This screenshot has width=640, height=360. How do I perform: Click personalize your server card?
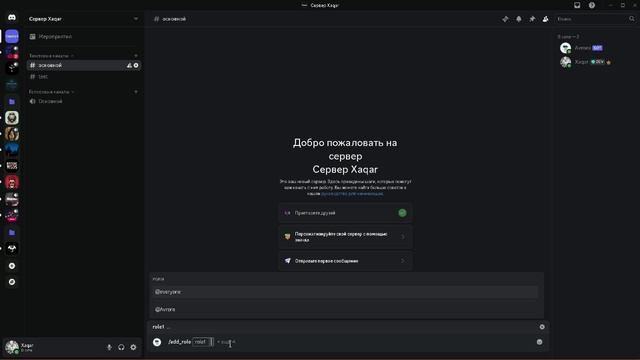point(345,237)
